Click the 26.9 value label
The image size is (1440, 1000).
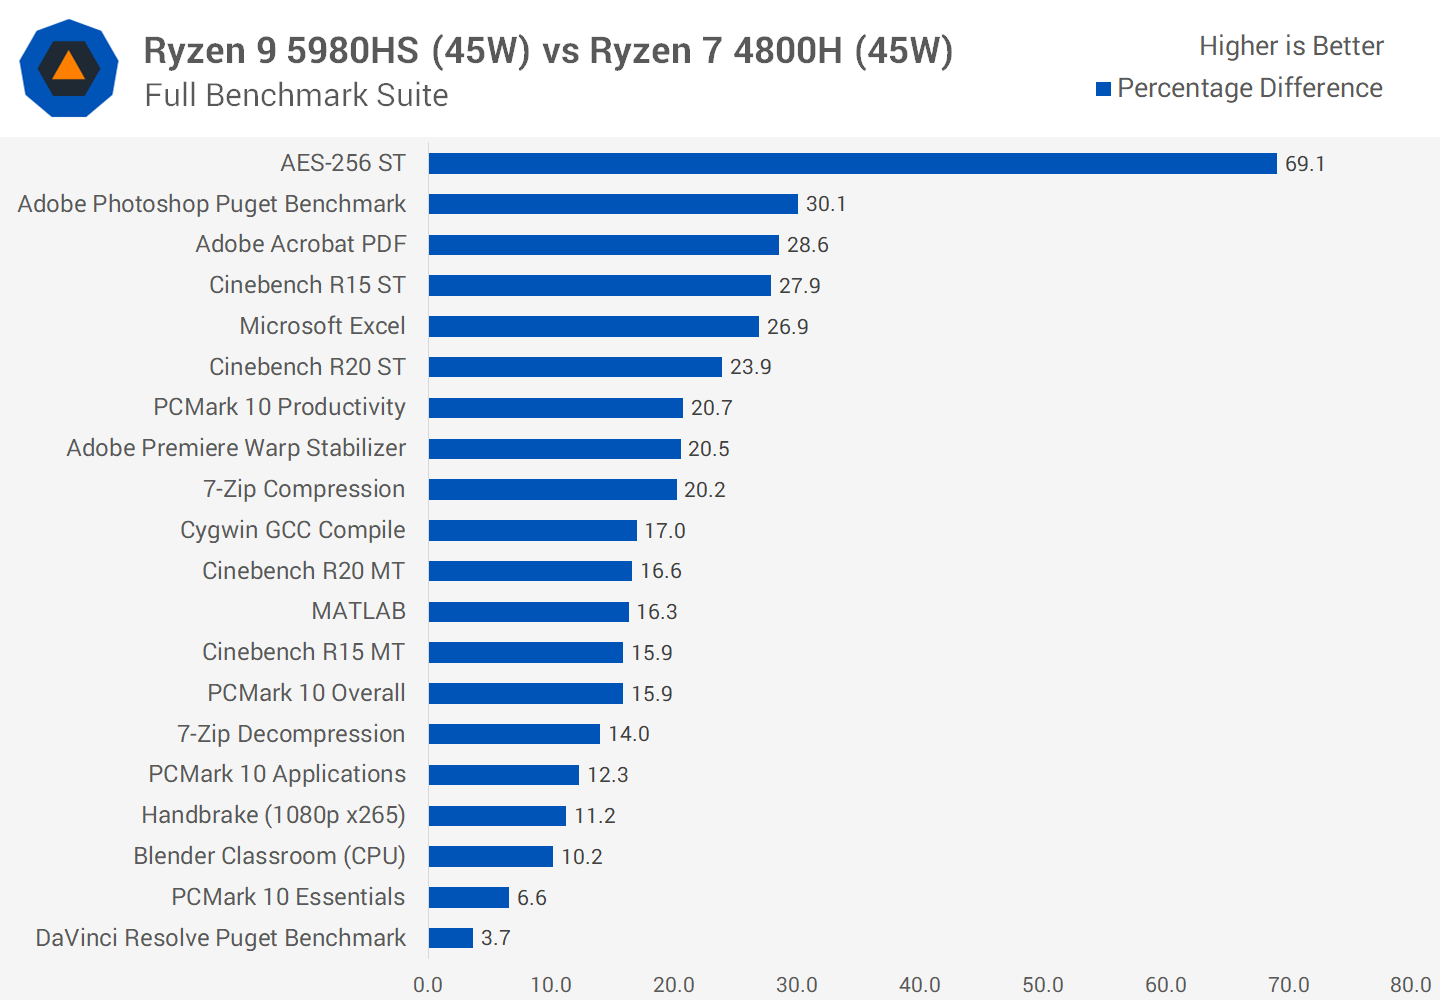click(788, 327)
